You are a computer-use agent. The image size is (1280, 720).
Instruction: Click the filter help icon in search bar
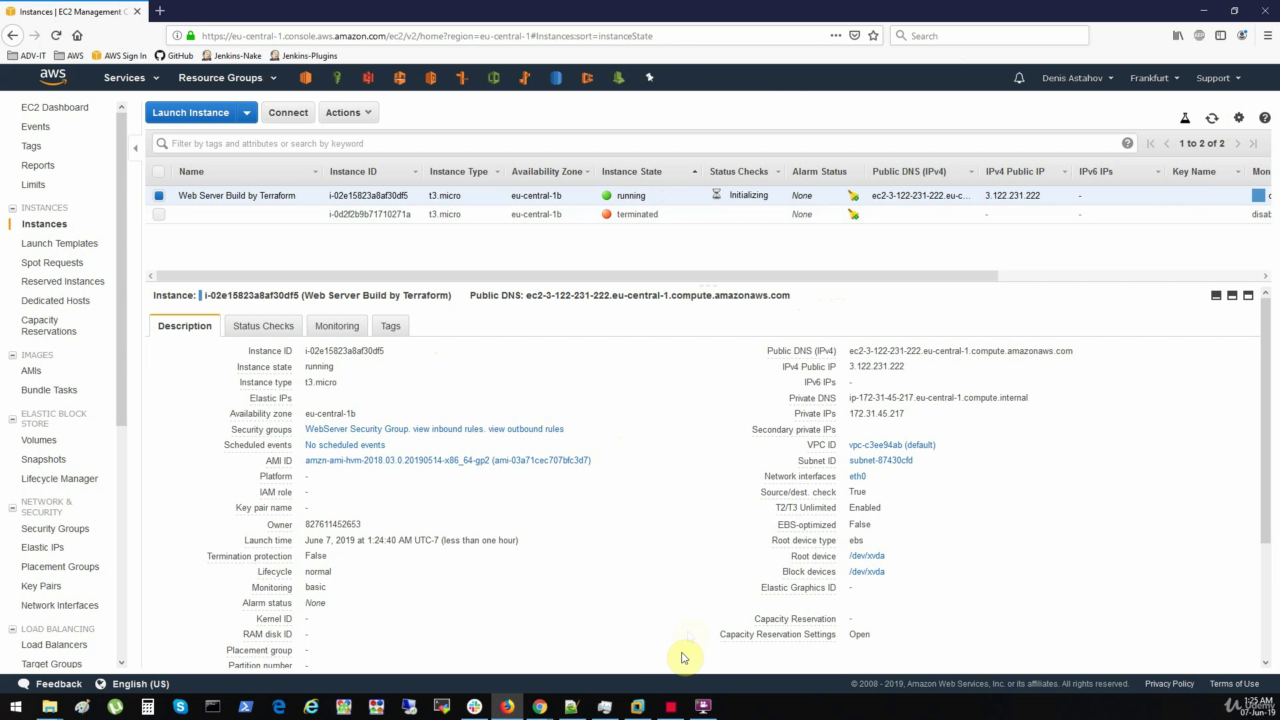point(1128,143)
